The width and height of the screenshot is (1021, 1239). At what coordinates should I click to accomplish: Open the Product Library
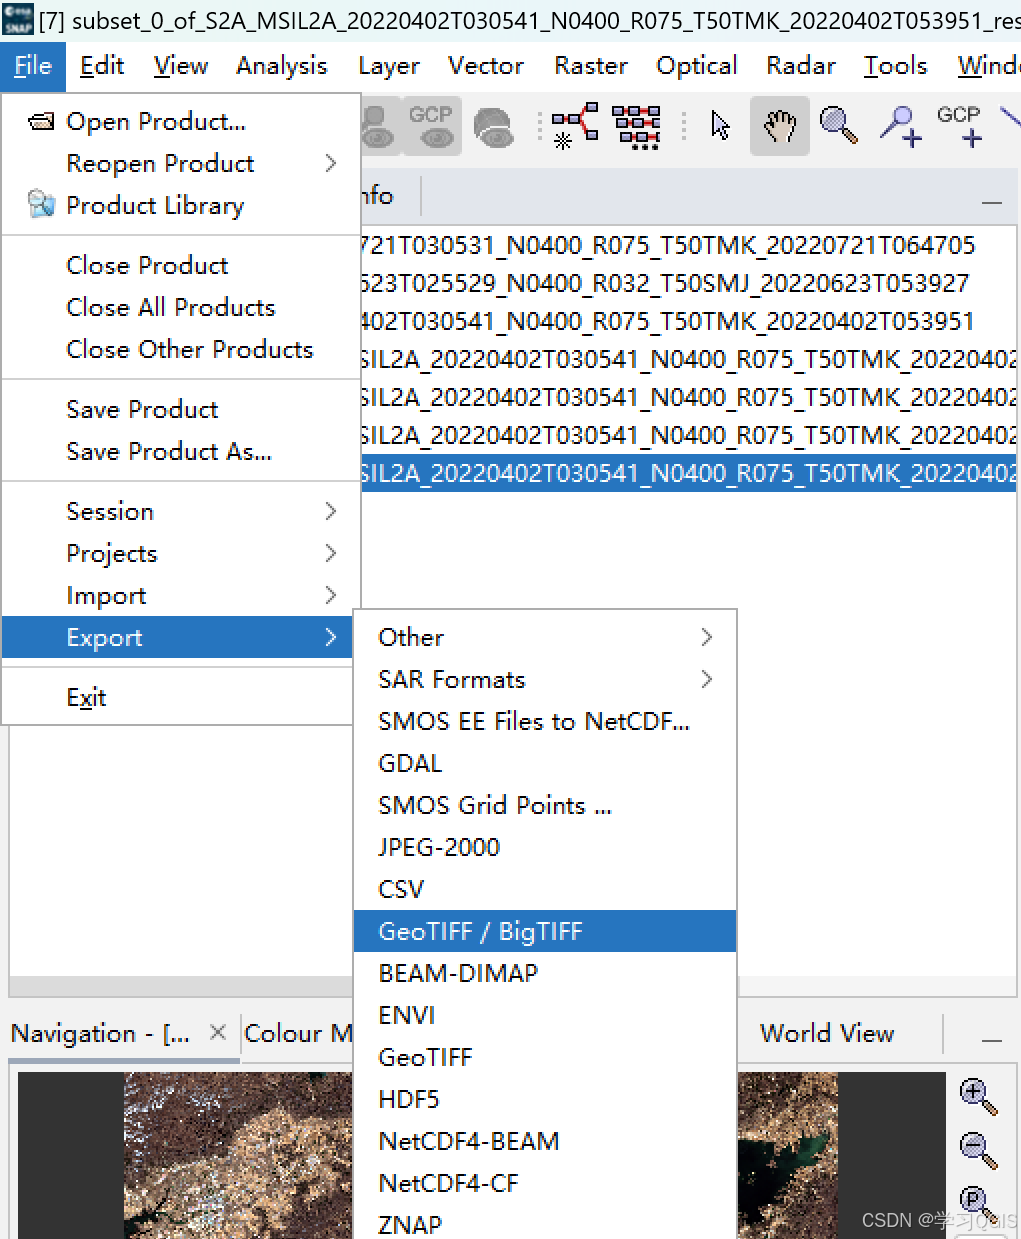(179, 205)
